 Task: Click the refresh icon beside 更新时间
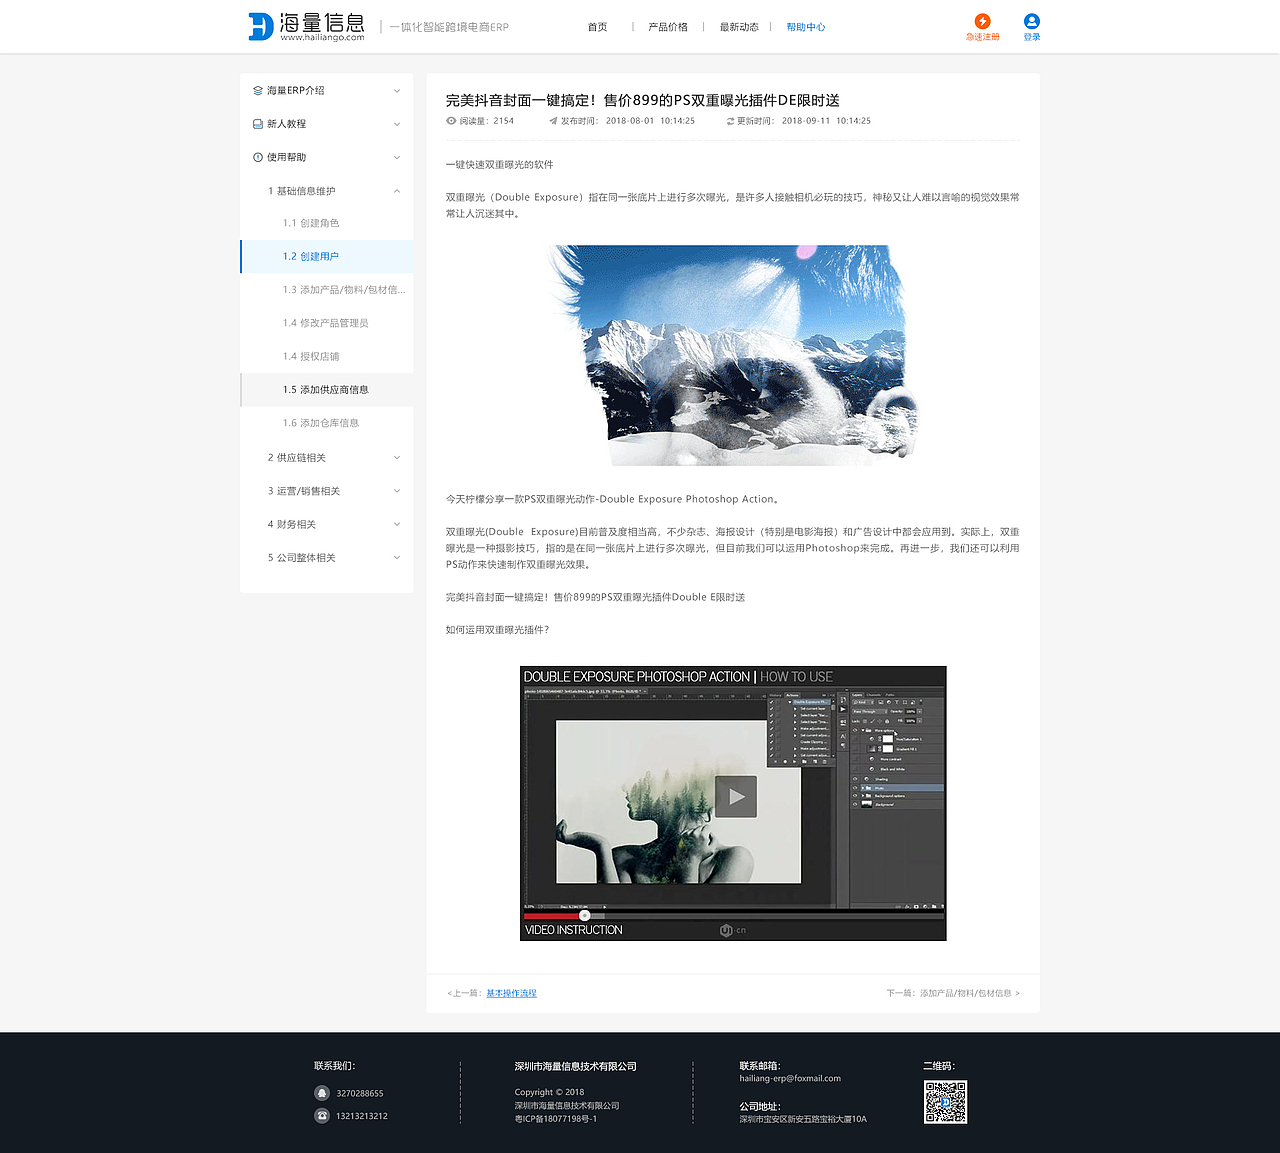click(x=730, y=120)
